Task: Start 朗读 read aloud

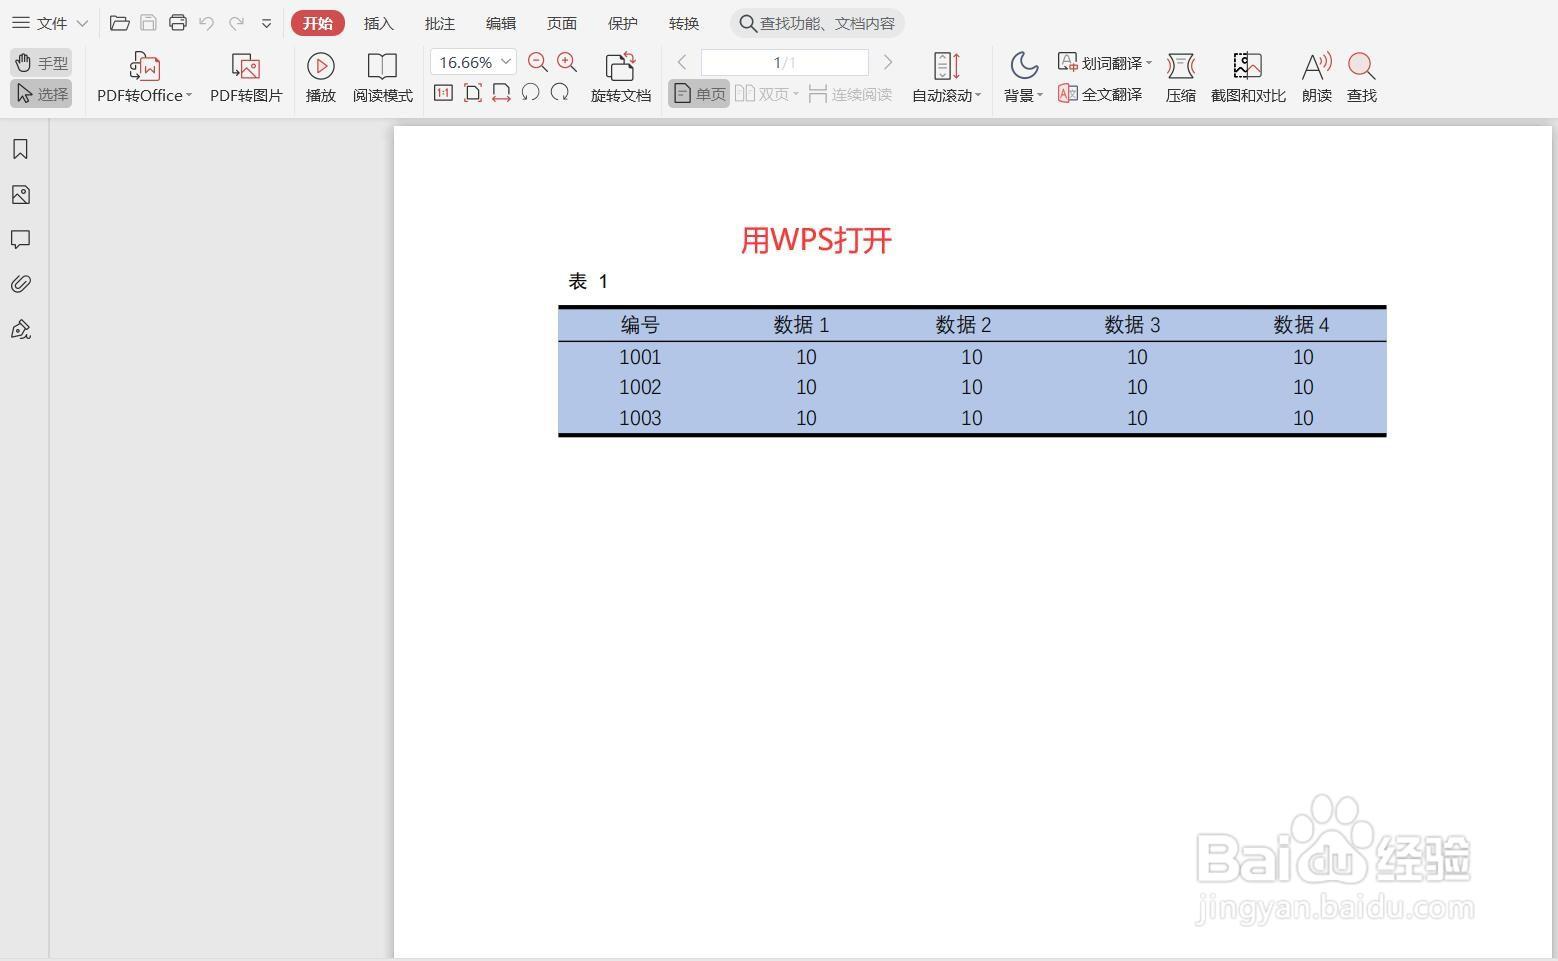Action: tap(1317, 78)
